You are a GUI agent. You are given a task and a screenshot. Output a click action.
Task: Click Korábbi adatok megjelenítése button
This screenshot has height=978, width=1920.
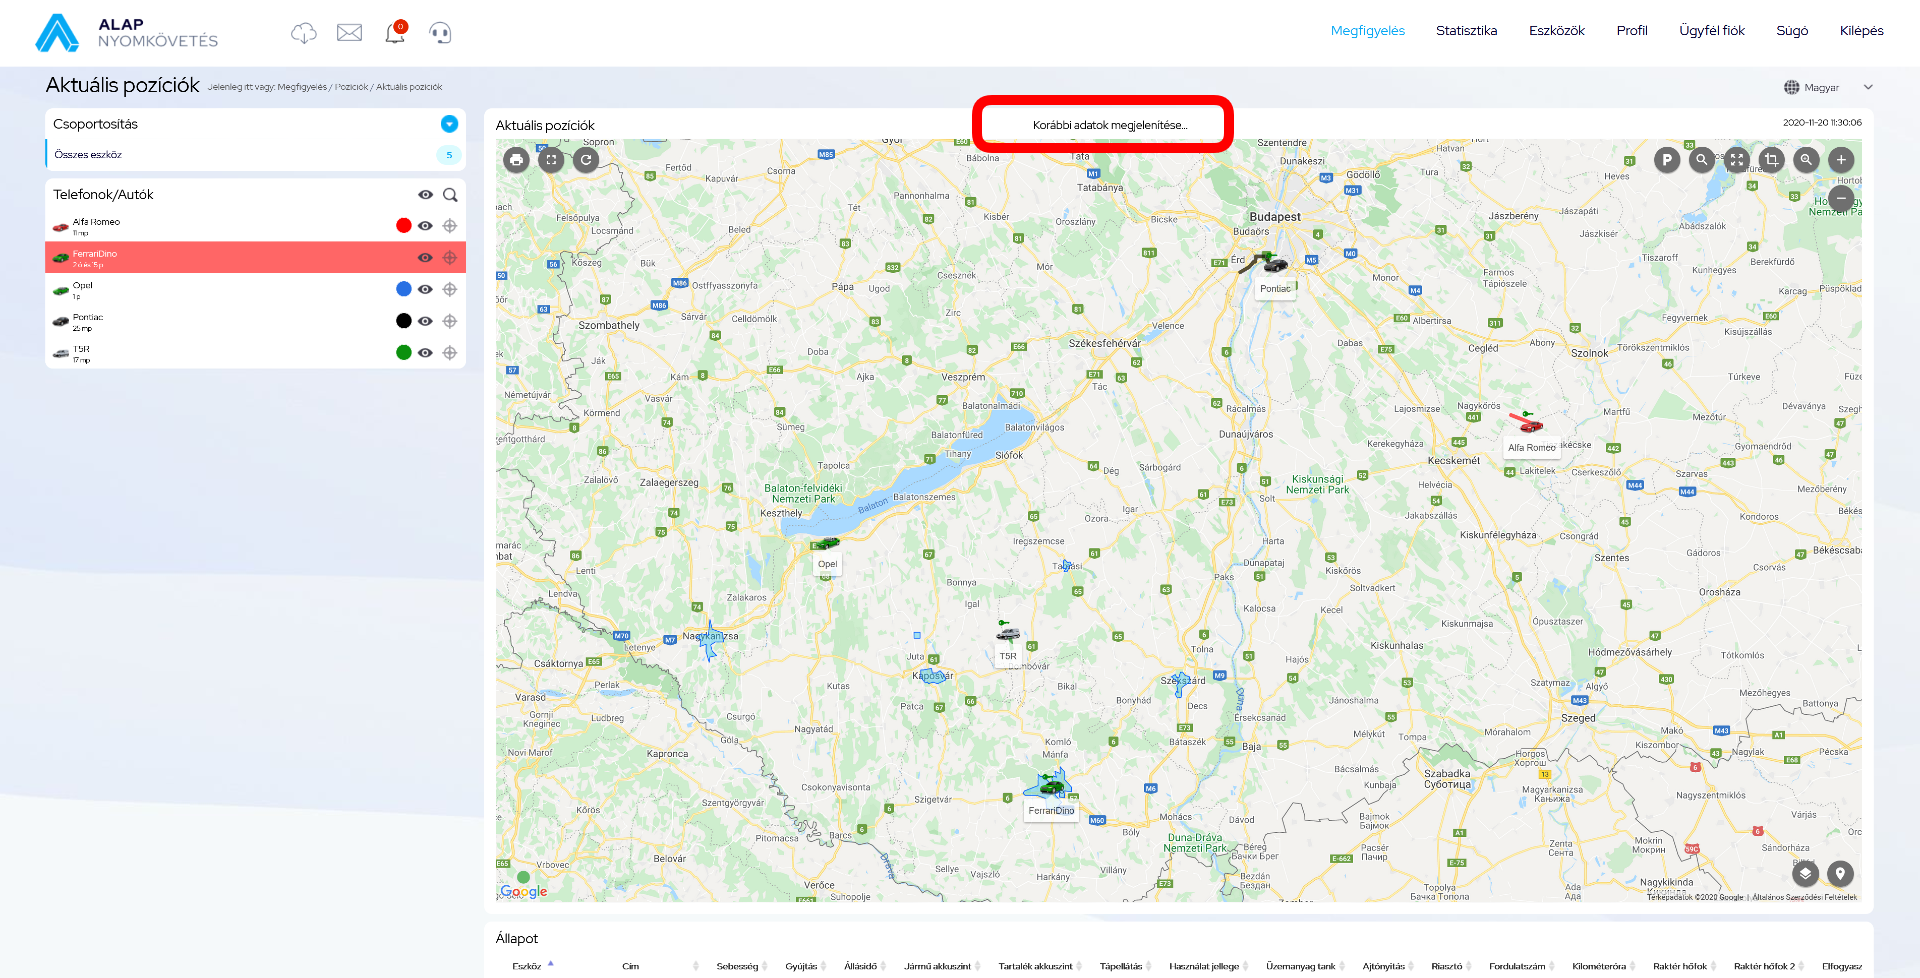coord(1109,125)
